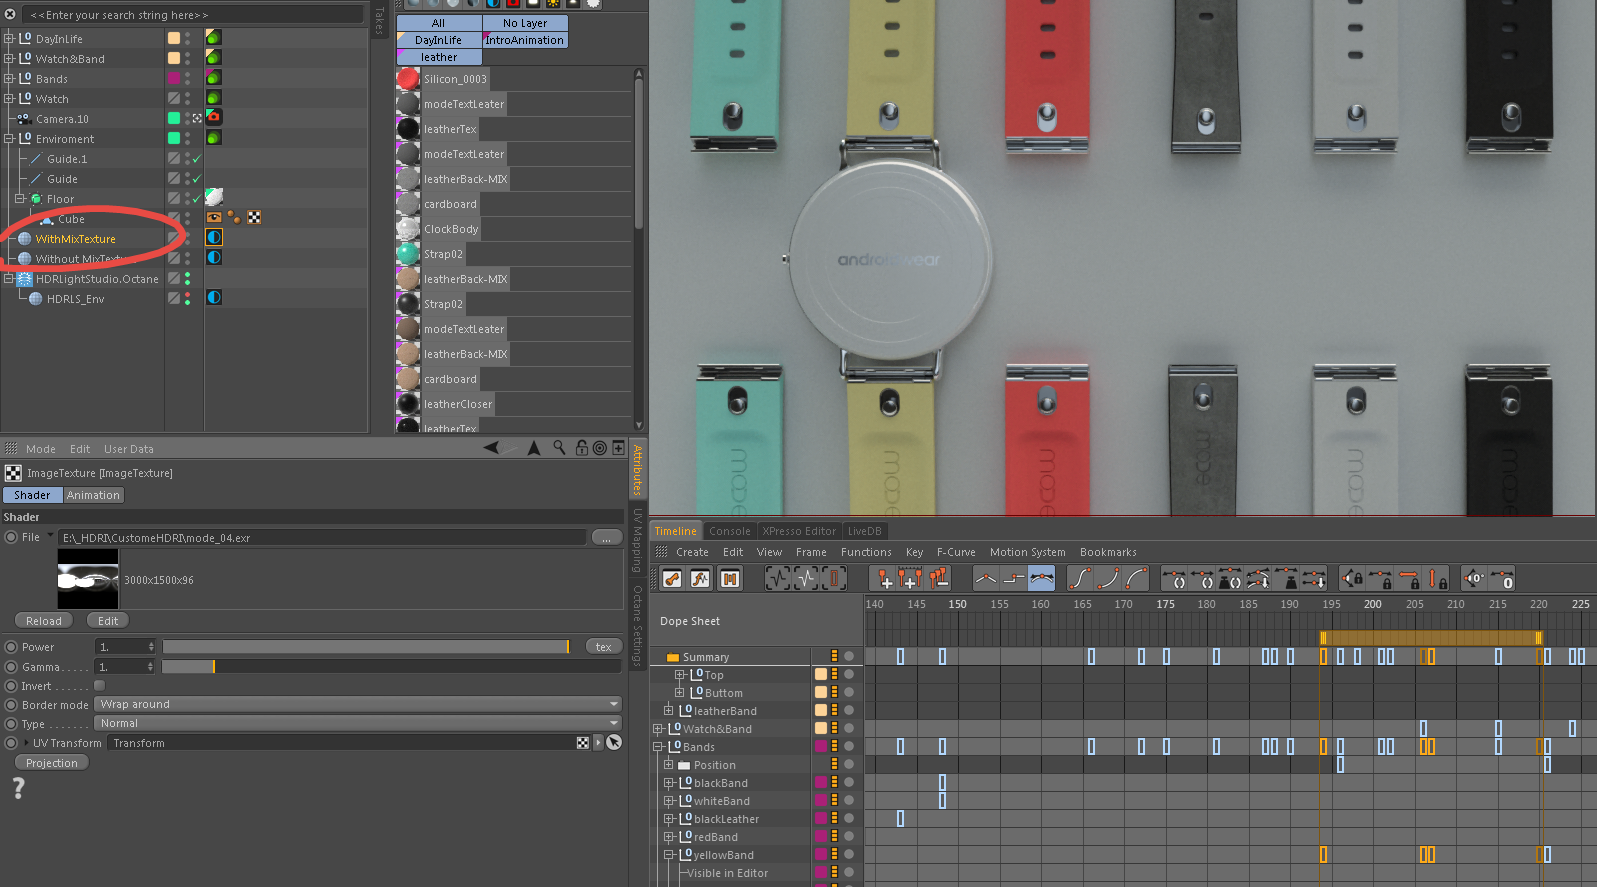Clear the object search with X icon
Viewport: 1597px width, 887px height.
click(10, 15)
